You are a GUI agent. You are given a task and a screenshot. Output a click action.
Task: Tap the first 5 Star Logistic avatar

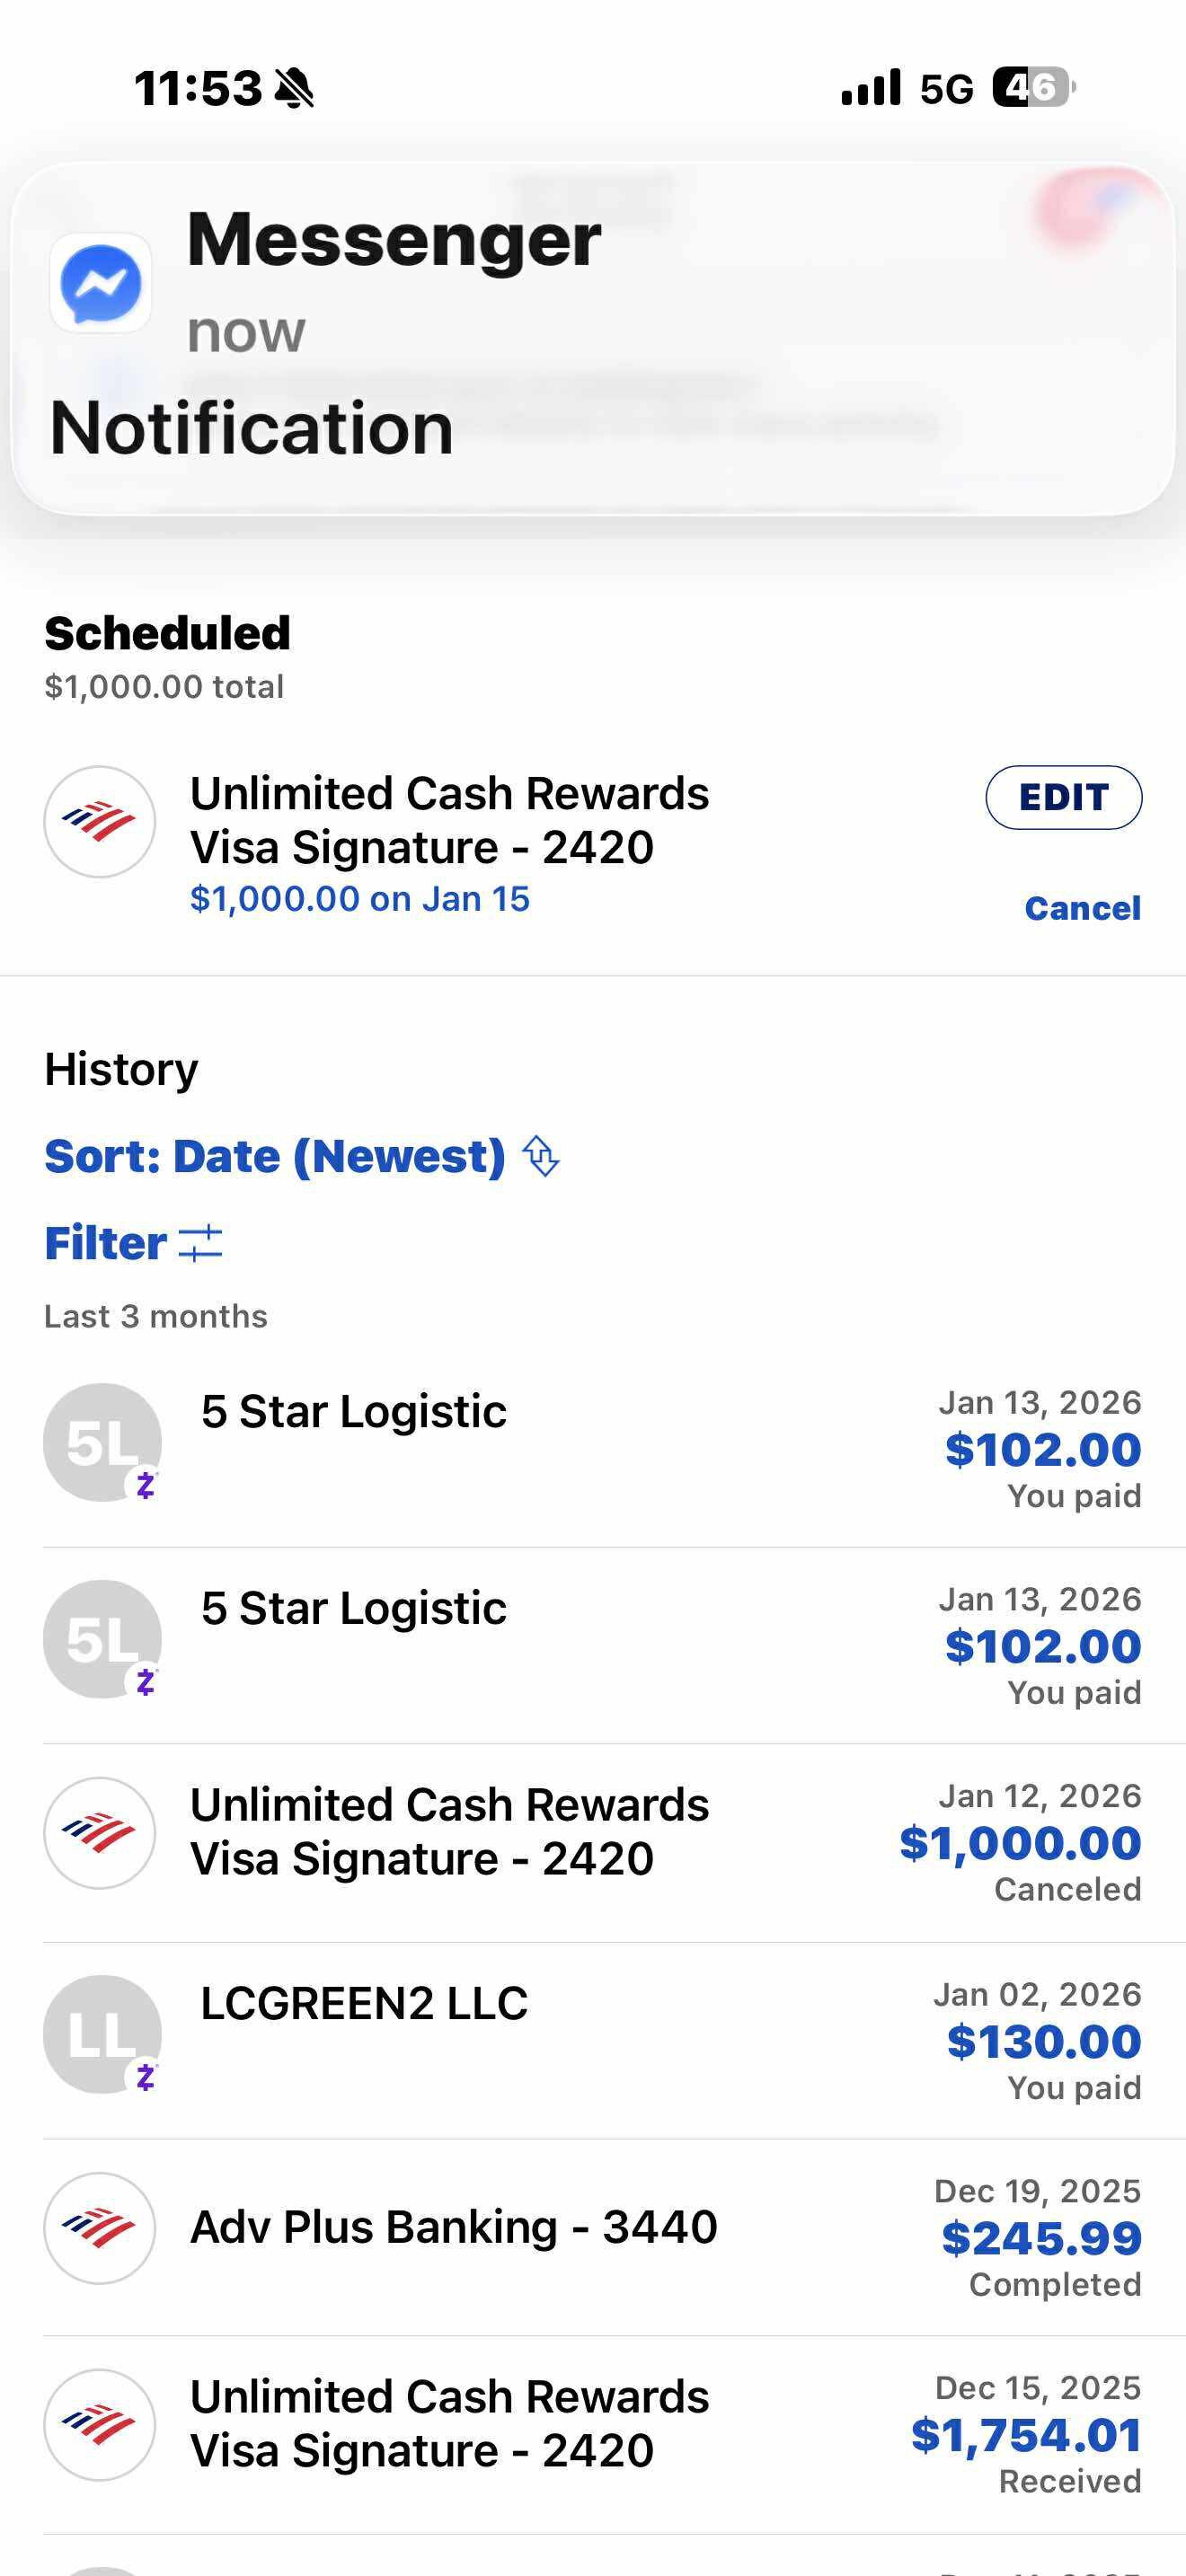102,1442
